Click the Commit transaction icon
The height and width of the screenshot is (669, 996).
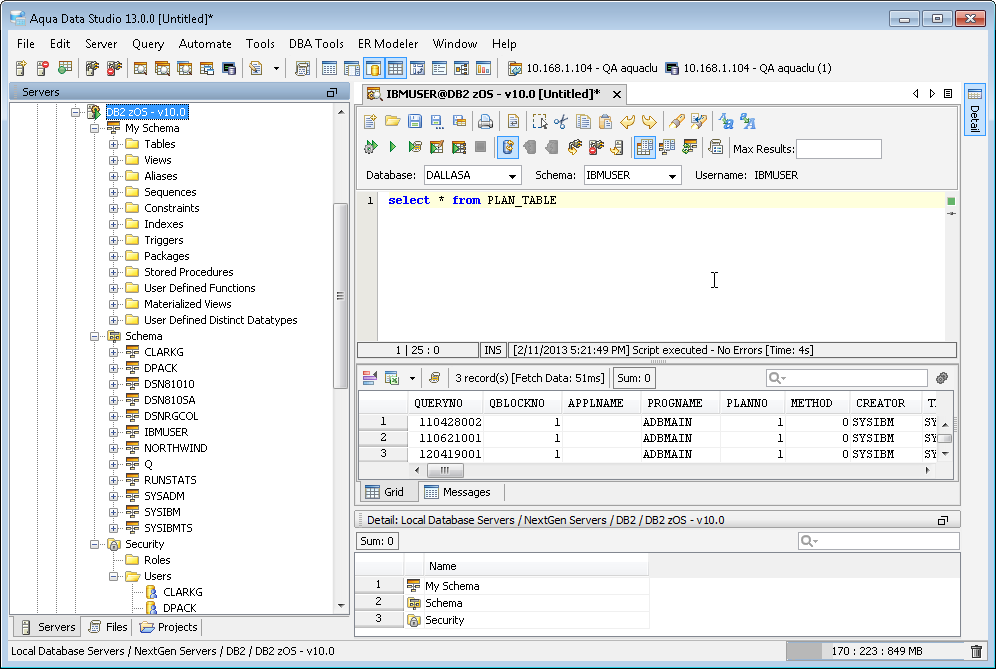[x=530, y=147]
